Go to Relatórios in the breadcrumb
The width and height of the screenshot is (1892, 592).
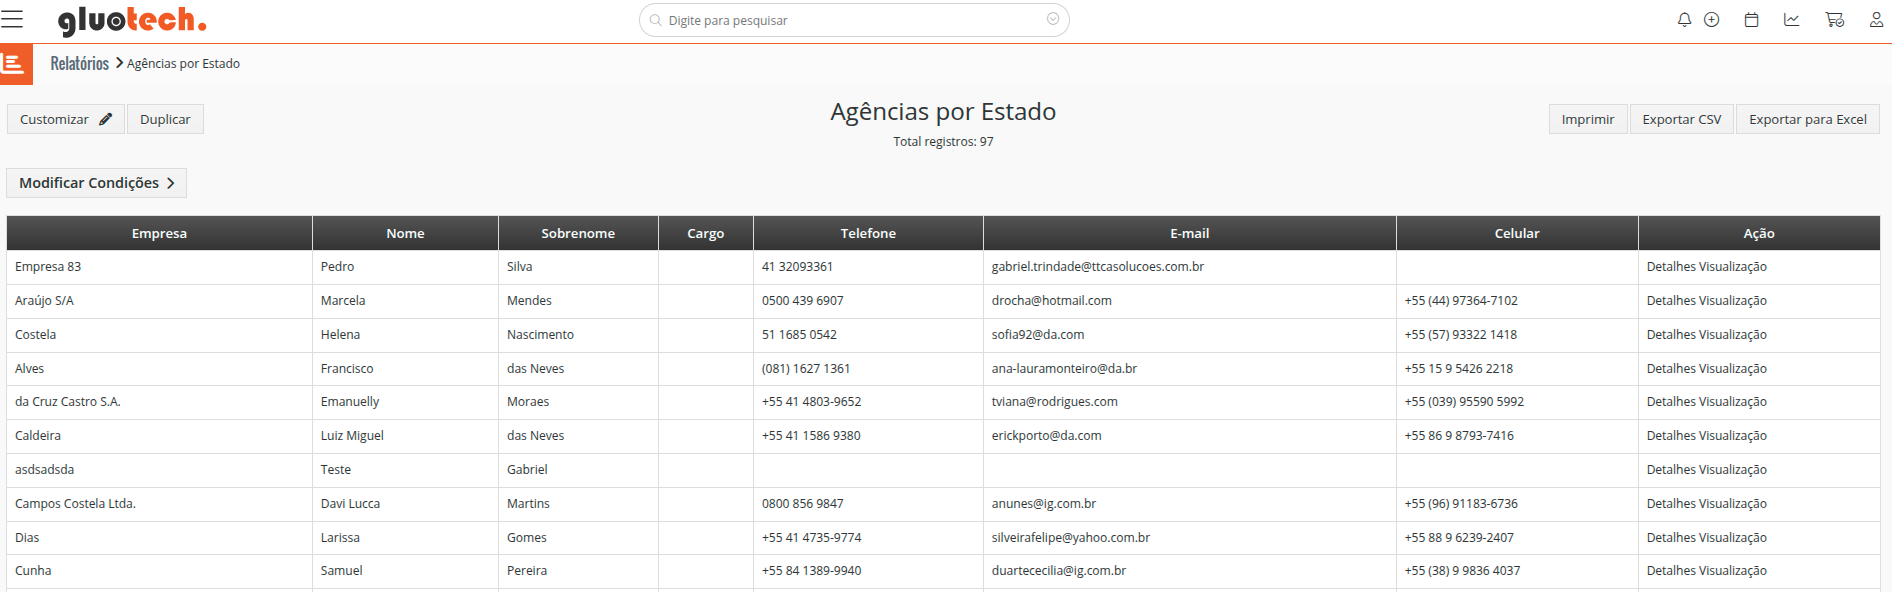coord(80,64)
